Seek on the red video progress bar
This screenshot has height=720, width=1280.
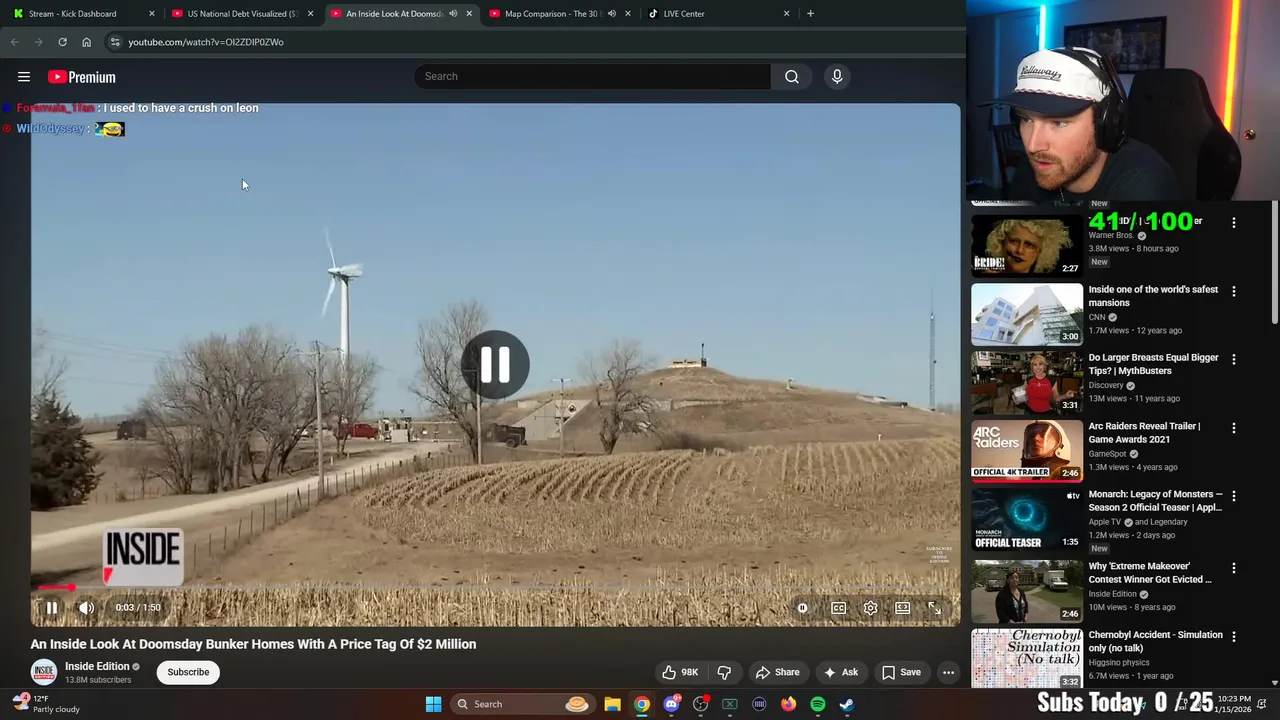[495, 587]
